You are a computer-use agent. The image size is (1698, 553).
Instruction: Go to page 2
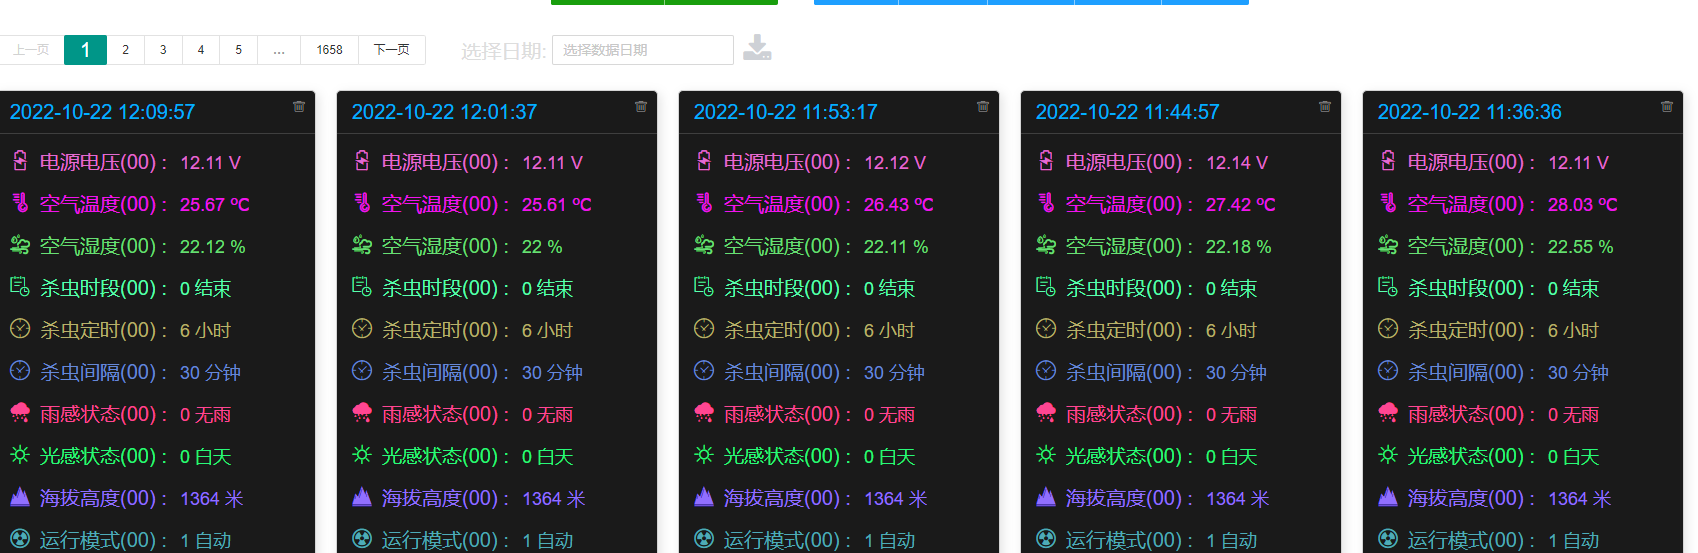[125, 50]
